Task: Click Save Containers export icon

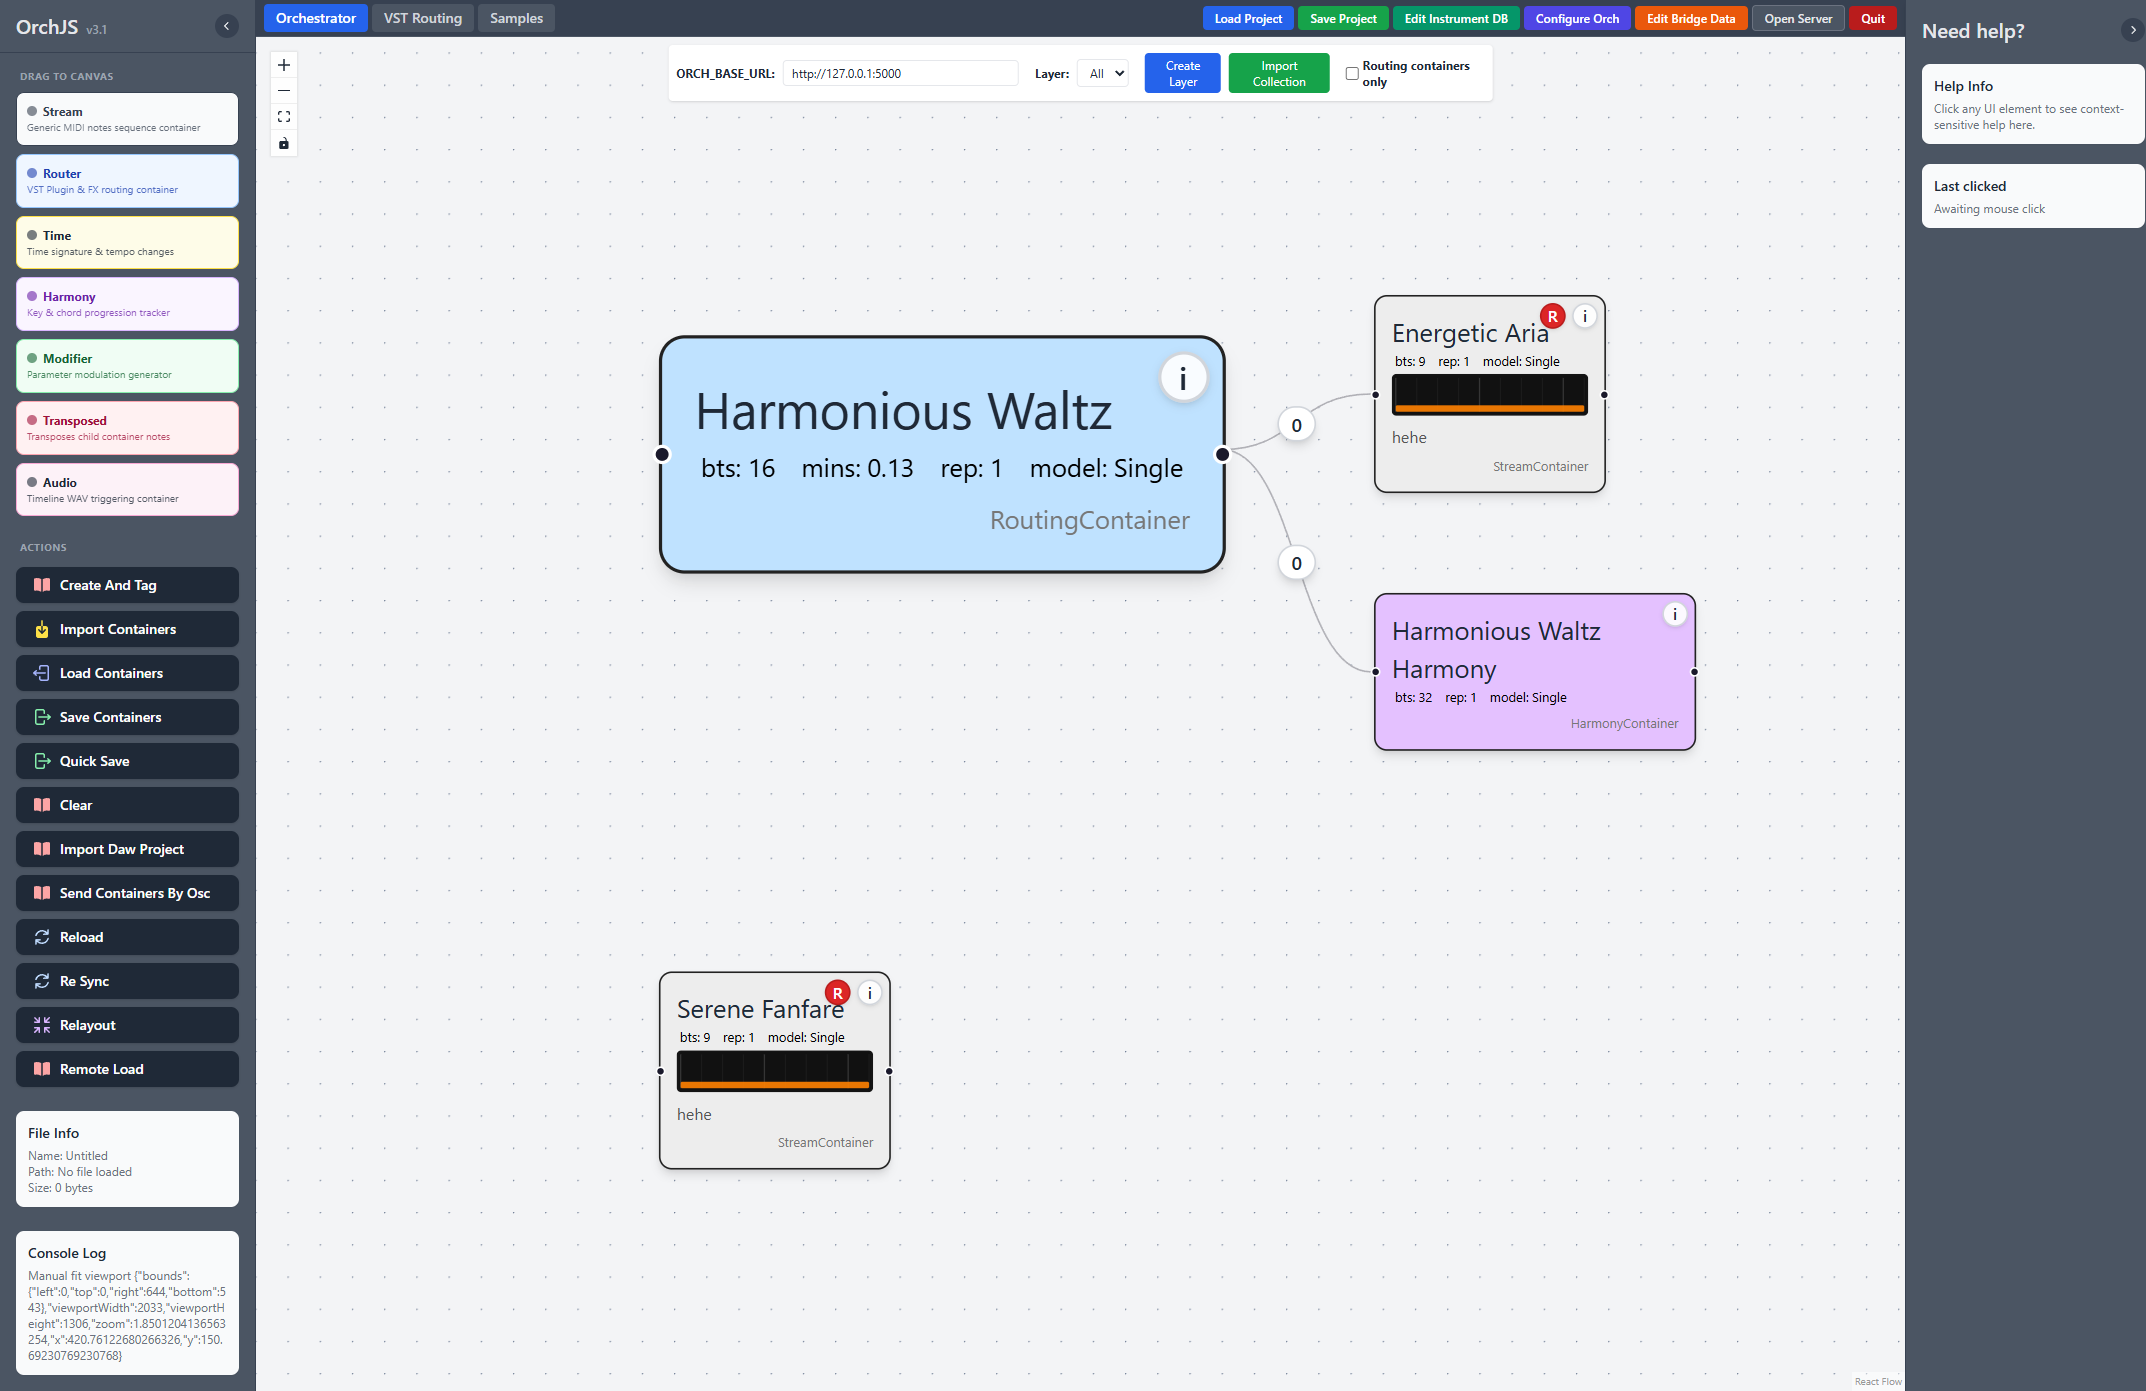Action: pyautogui.click(x=42, y=717)
